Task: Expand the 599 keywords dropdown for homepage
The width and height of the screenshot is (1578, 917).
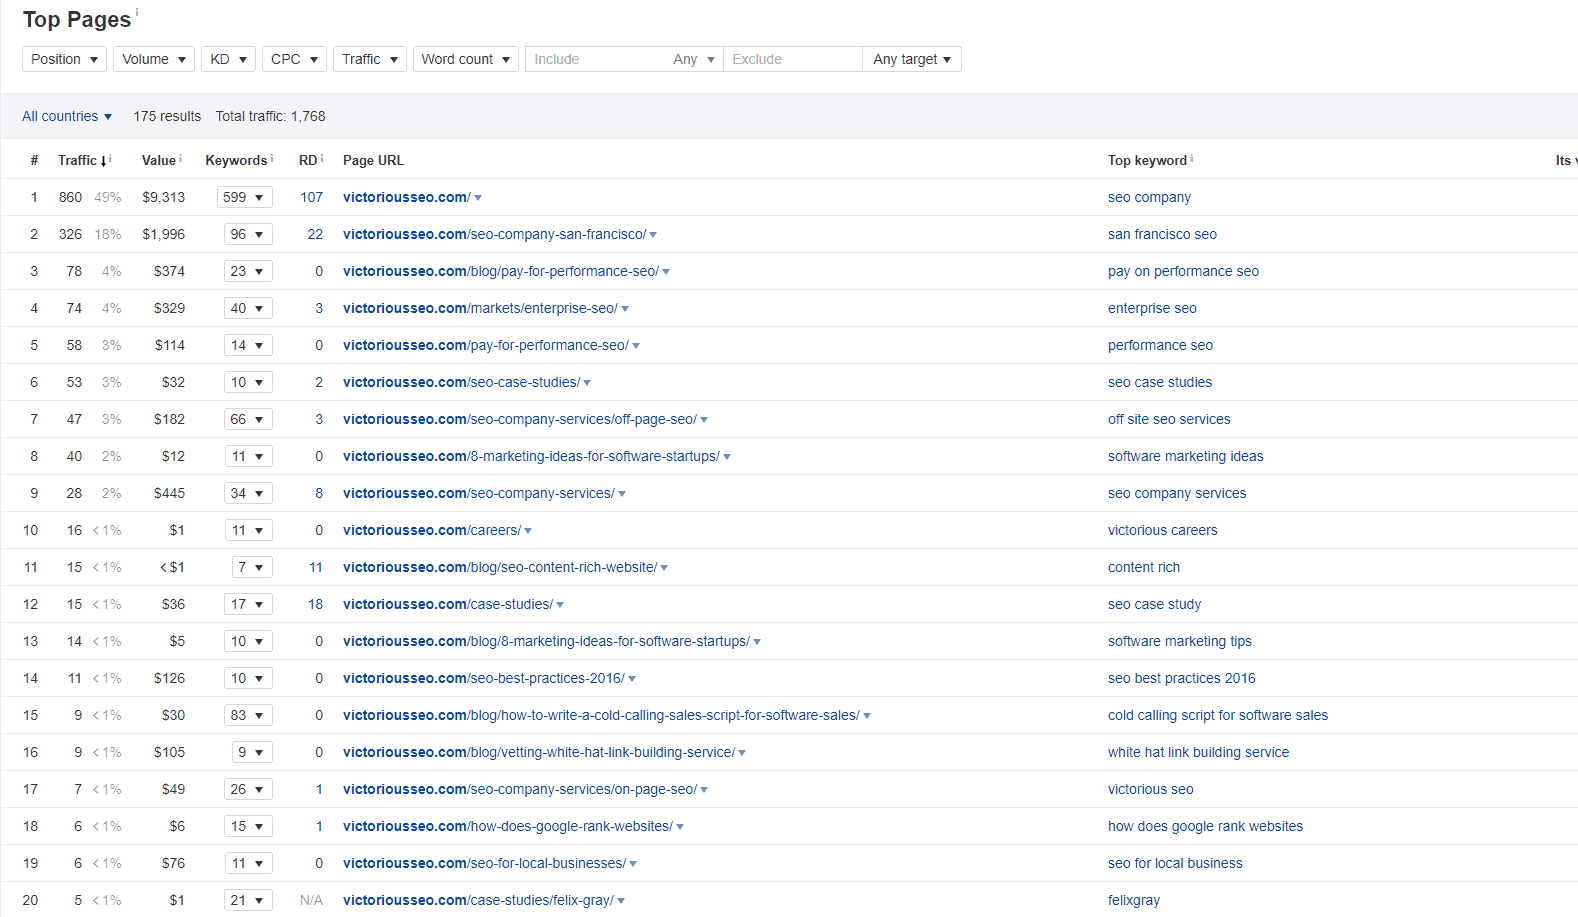Action: [244, 197]
